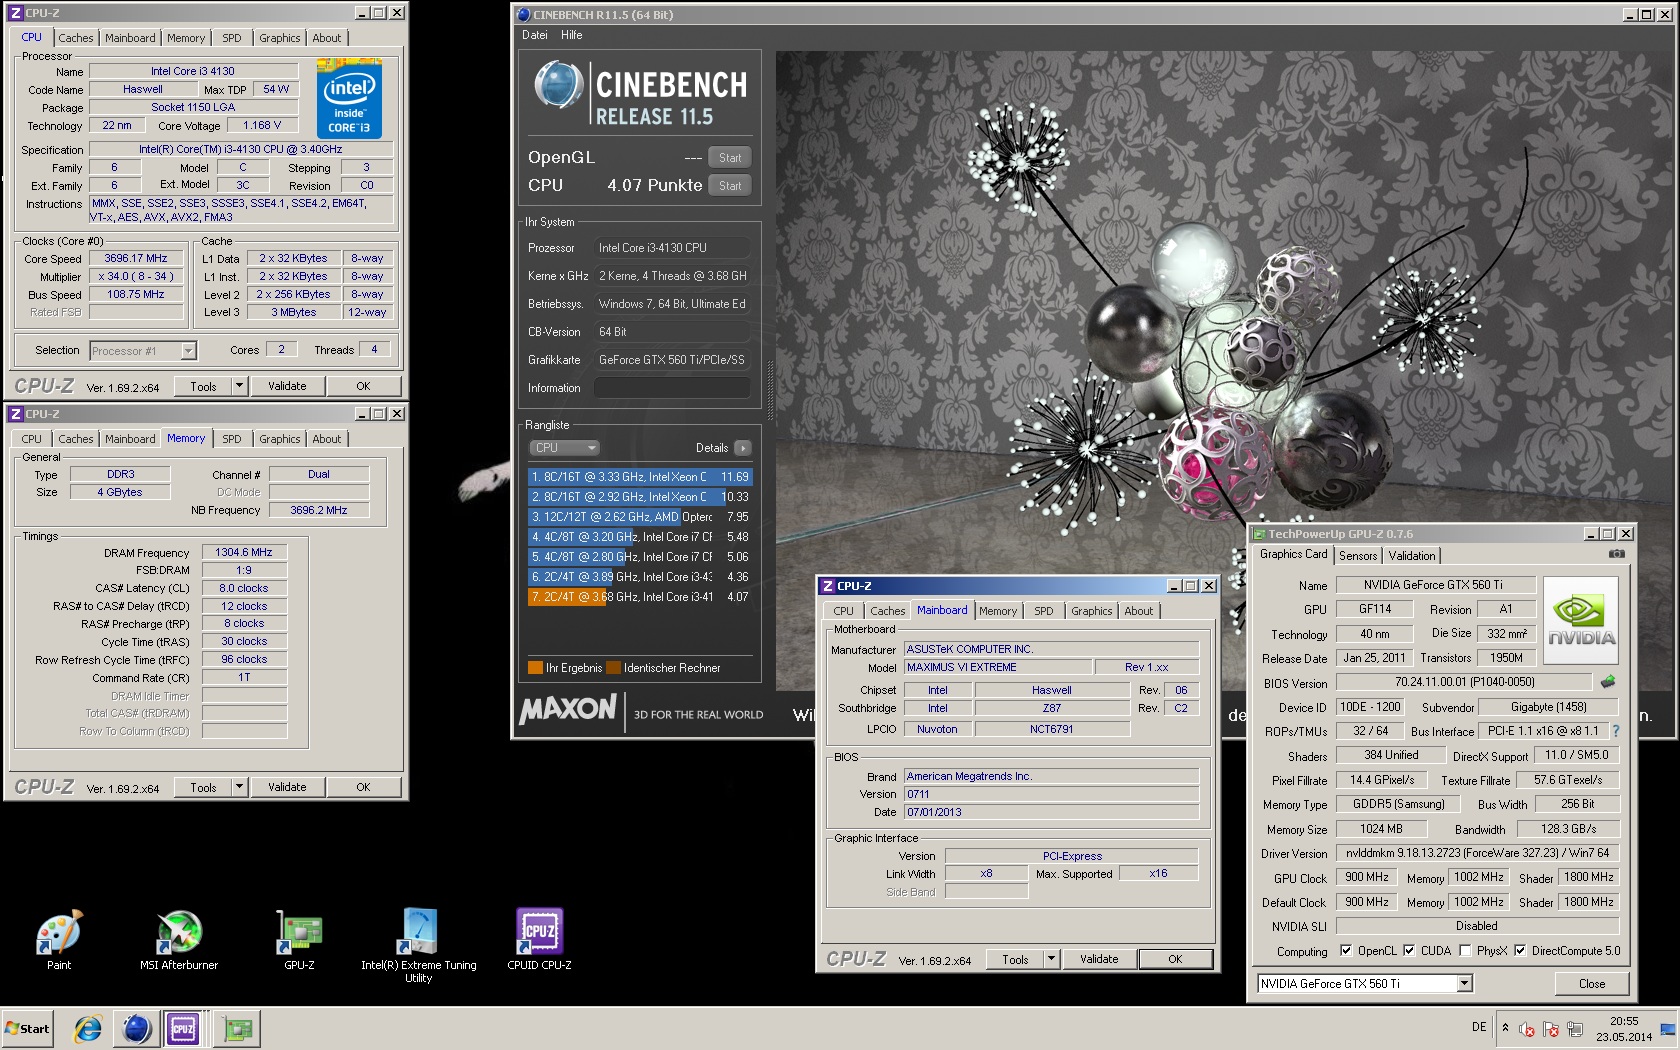Click the network tray icon
This screenshot has height=1050, width=1680.
(x=1575, y=1029)
